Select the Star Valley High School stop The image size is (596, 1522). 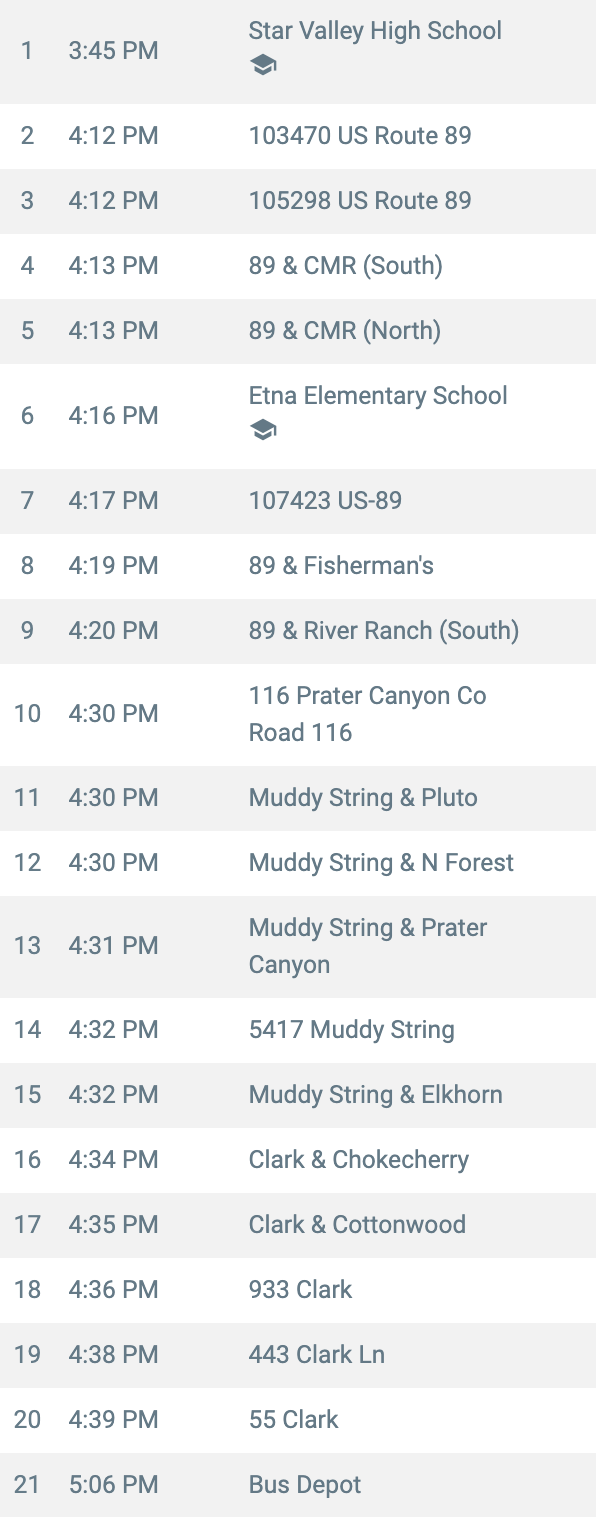coord(298,50)
